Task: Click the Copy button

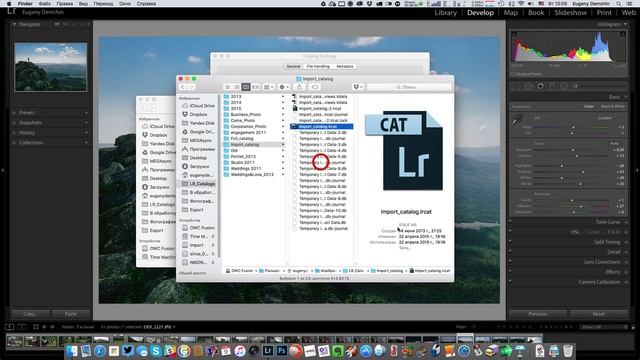Action: coord(30,314)
